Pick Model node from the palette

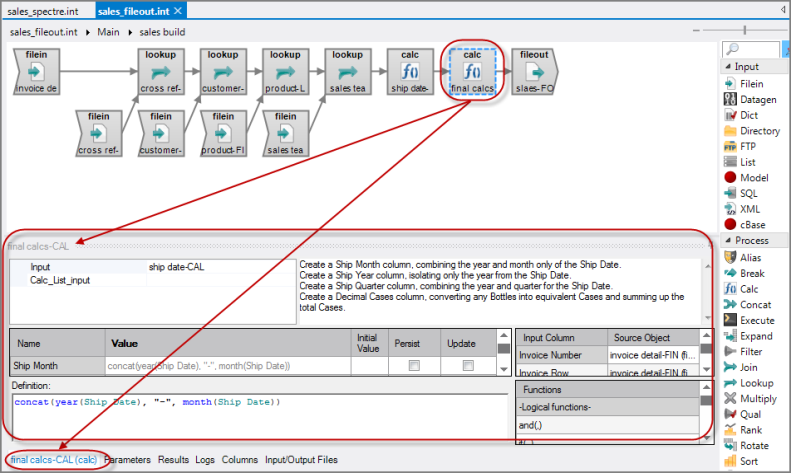point(746,178)
